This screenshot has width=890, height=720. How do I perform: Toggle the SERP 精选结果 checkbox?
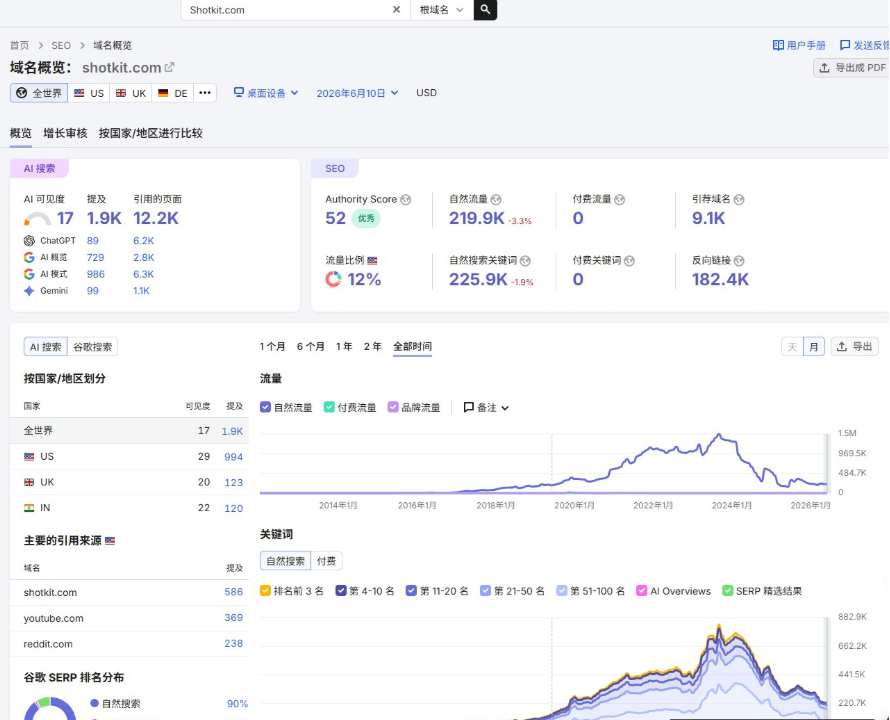pos(727,591)
